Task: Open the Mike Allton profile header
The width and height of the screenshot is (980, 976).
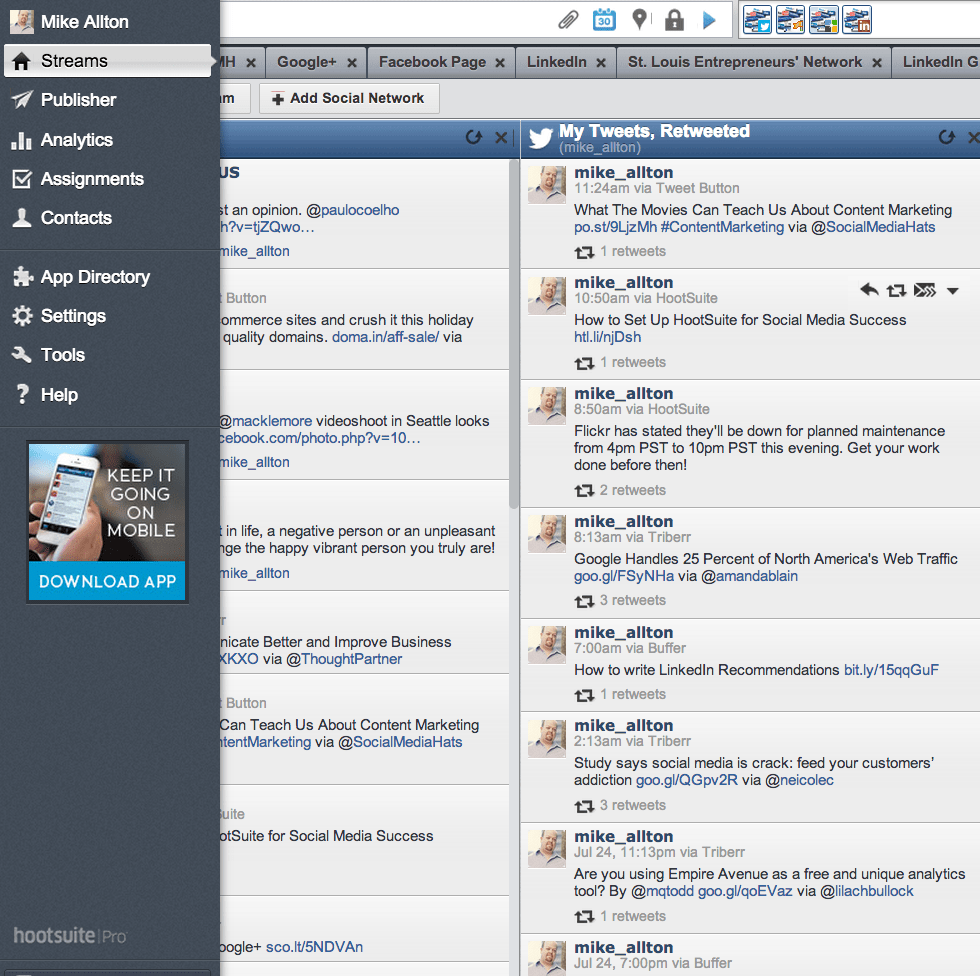Action: click(x=70, y=22)
